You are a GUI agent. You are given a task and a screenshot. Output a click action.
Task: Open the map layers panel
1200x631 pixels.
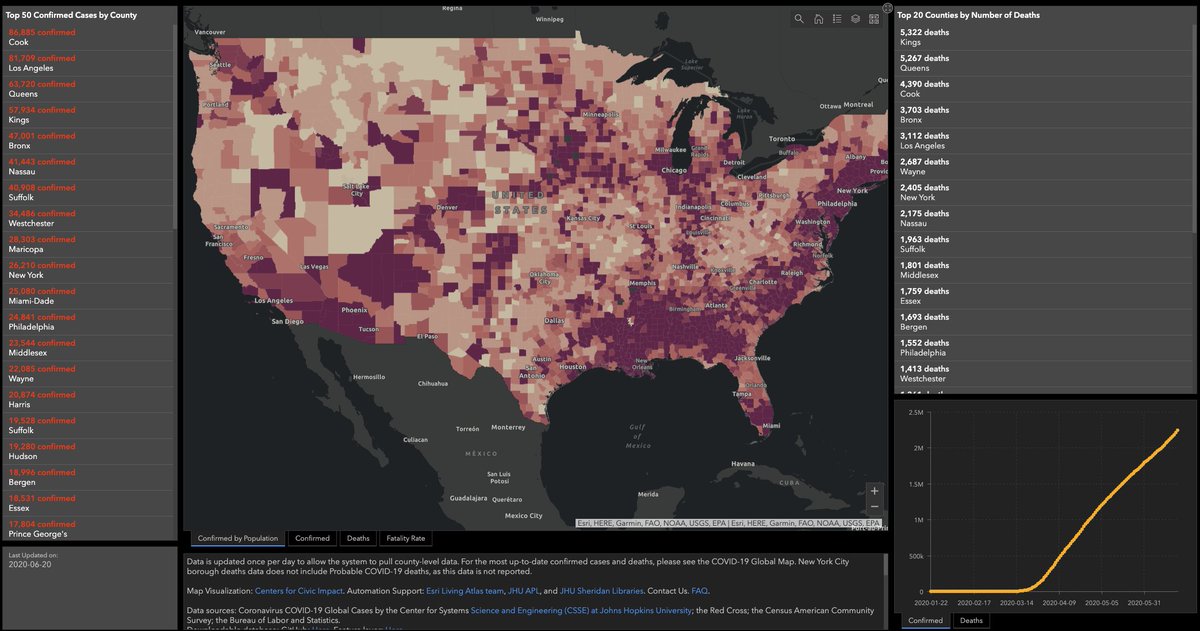pyautogui.click(x=855, y=19)
